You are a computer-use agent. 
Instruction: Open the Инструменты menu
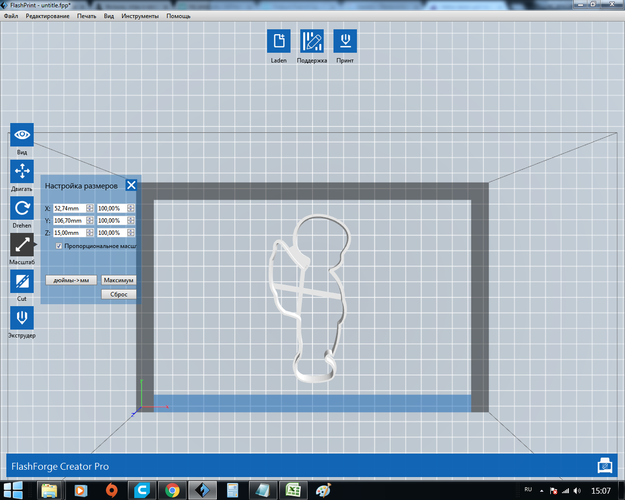coord(140,16)
